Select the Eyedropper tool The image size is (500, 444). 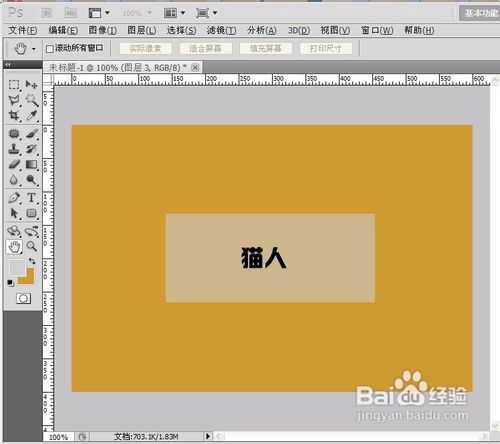(32, 116)
